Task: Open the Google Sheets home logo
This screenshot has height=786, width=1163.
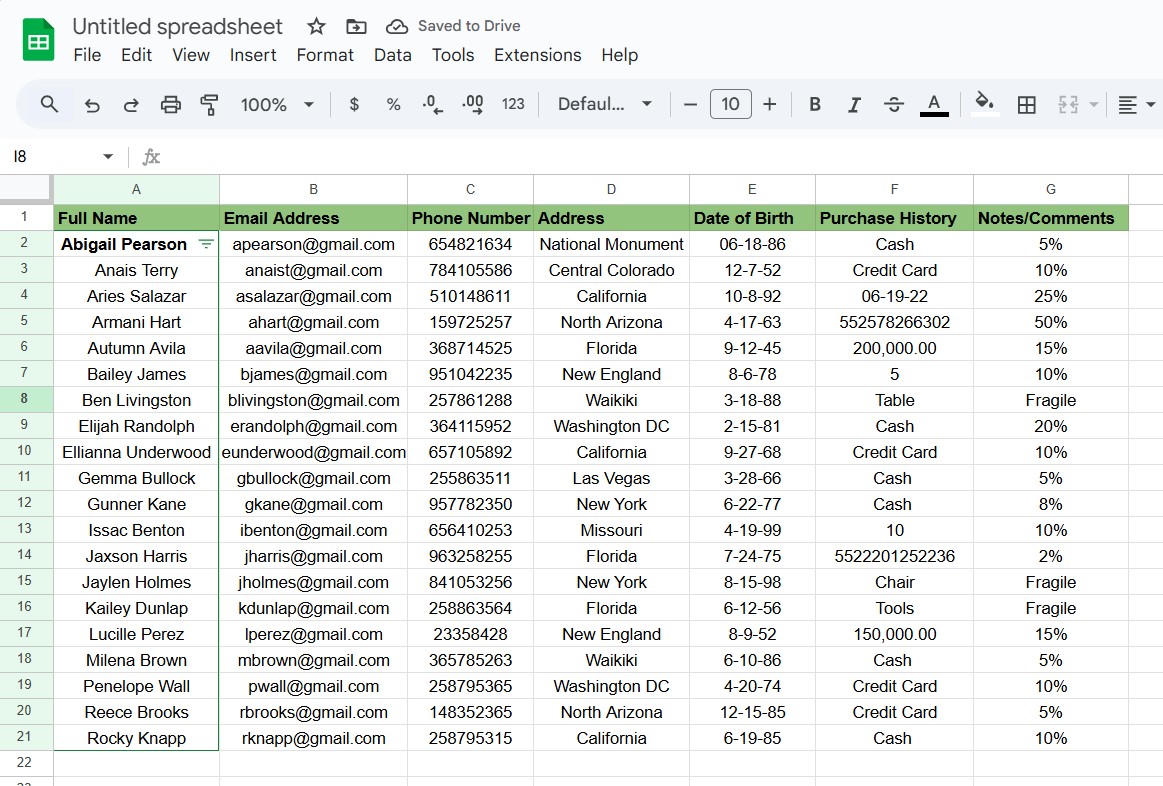Action: point(38,40)
